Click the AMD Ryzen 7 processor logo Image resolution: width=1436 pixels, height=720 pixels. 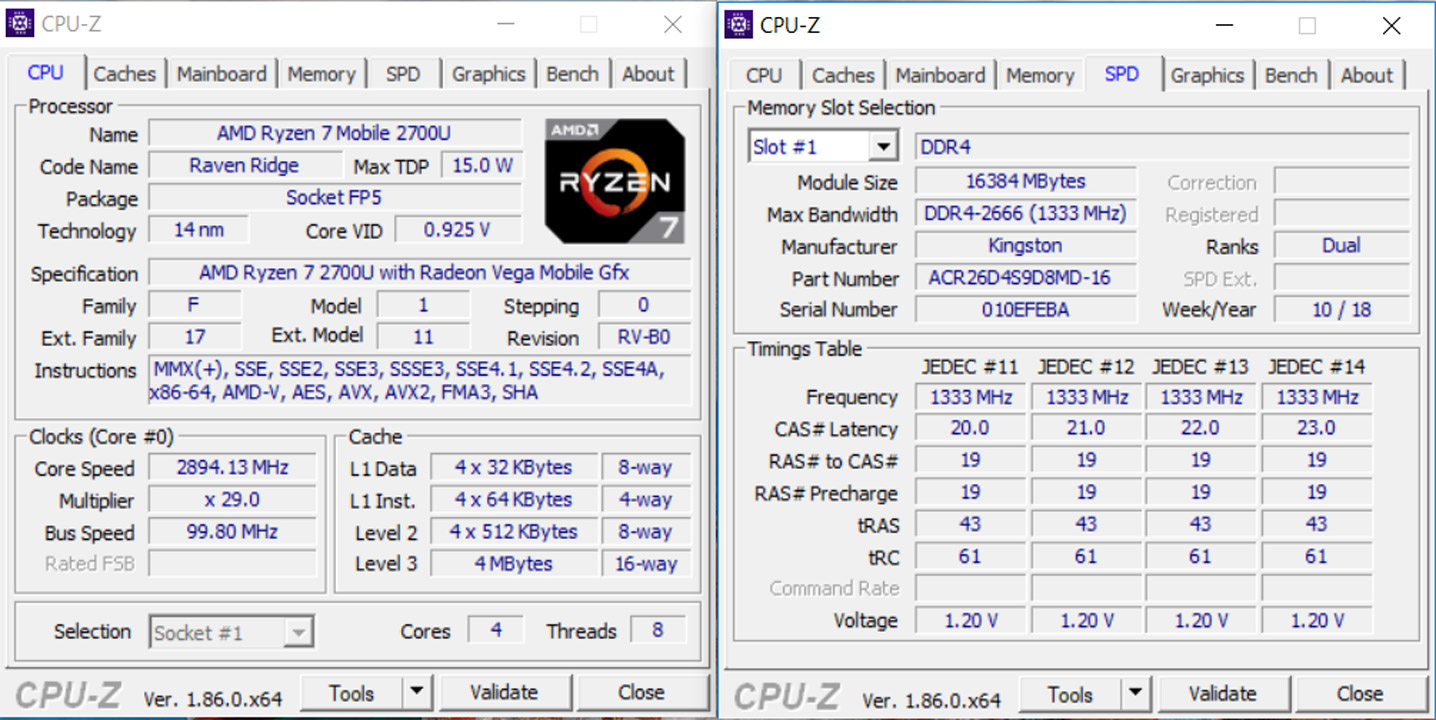pyautogui.click(x=615, y=180)
